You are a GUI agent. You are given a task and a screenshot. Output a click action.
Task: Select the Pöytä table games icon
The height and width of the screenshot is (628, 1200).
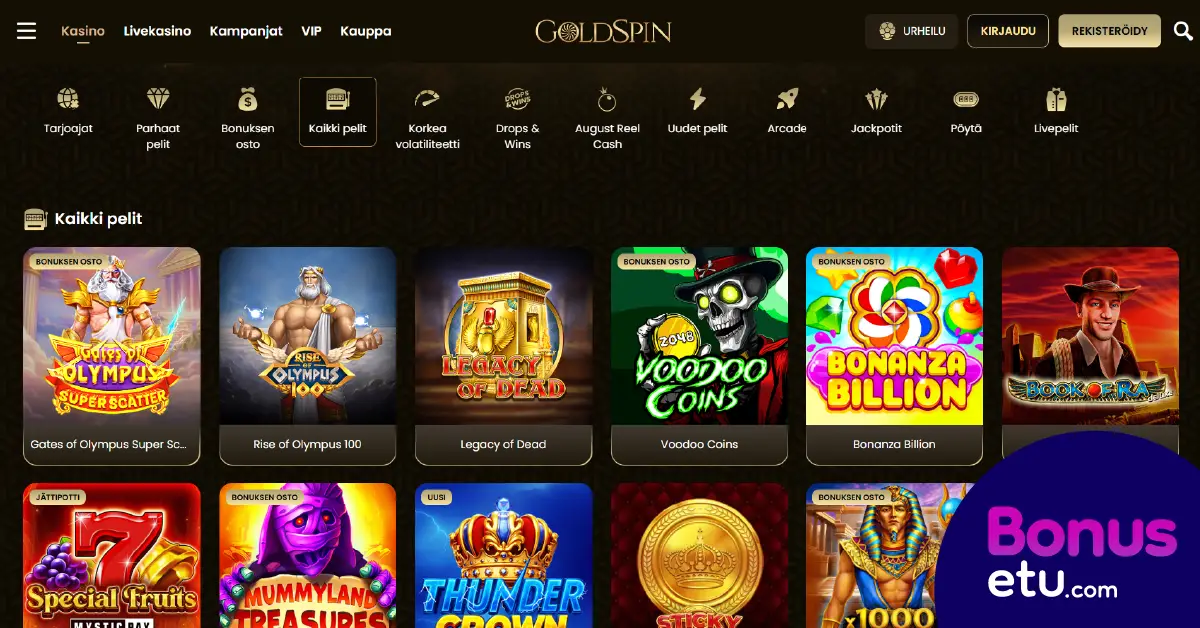(x=966, y=98)
